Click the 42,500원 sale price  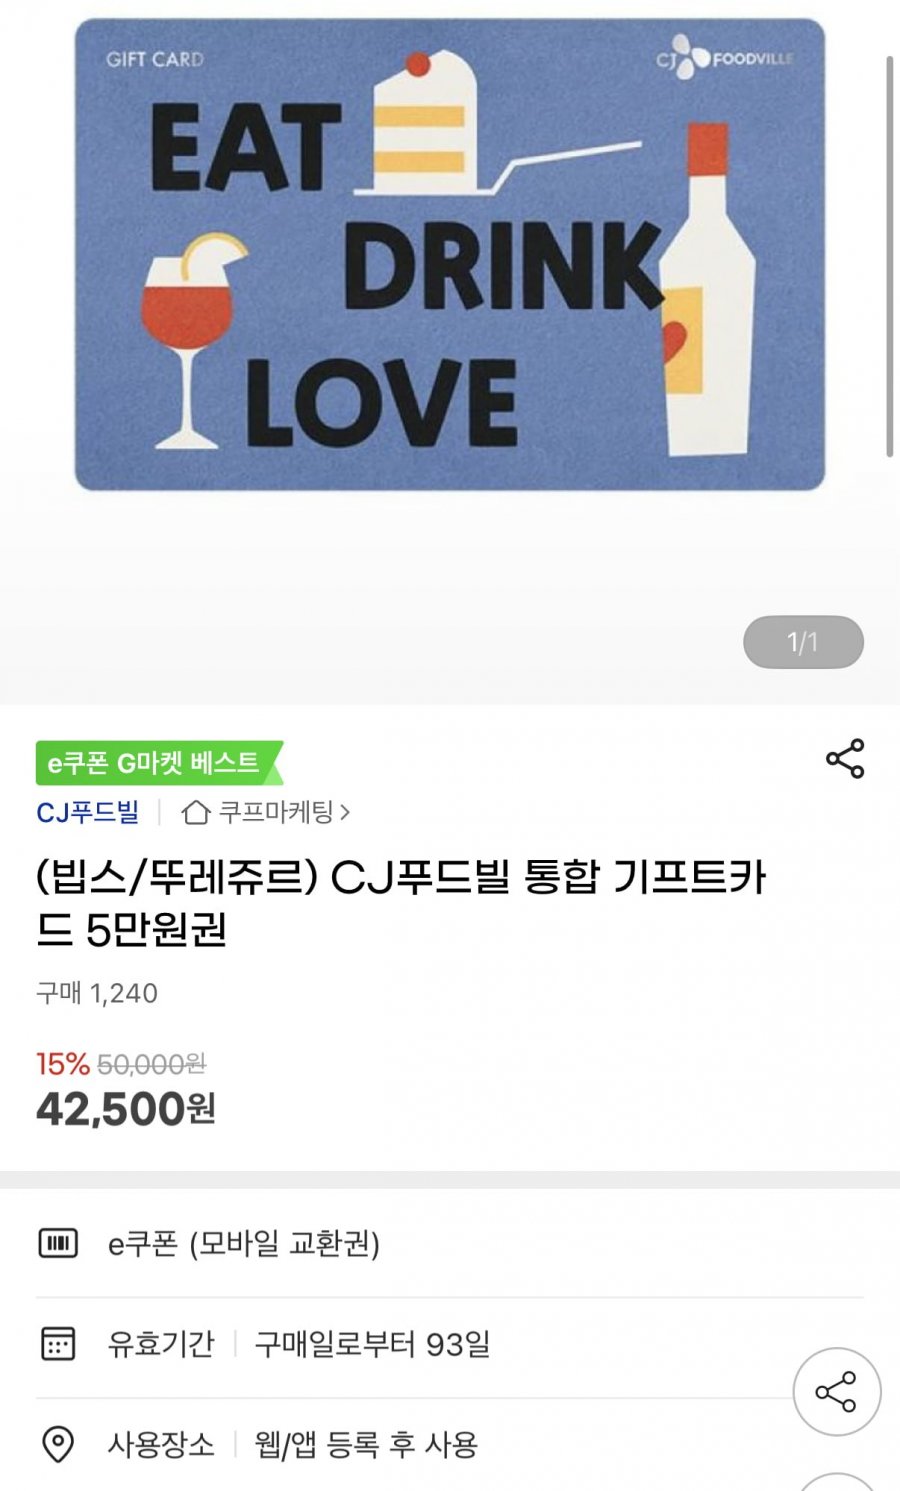click(x=126, y=1109)
